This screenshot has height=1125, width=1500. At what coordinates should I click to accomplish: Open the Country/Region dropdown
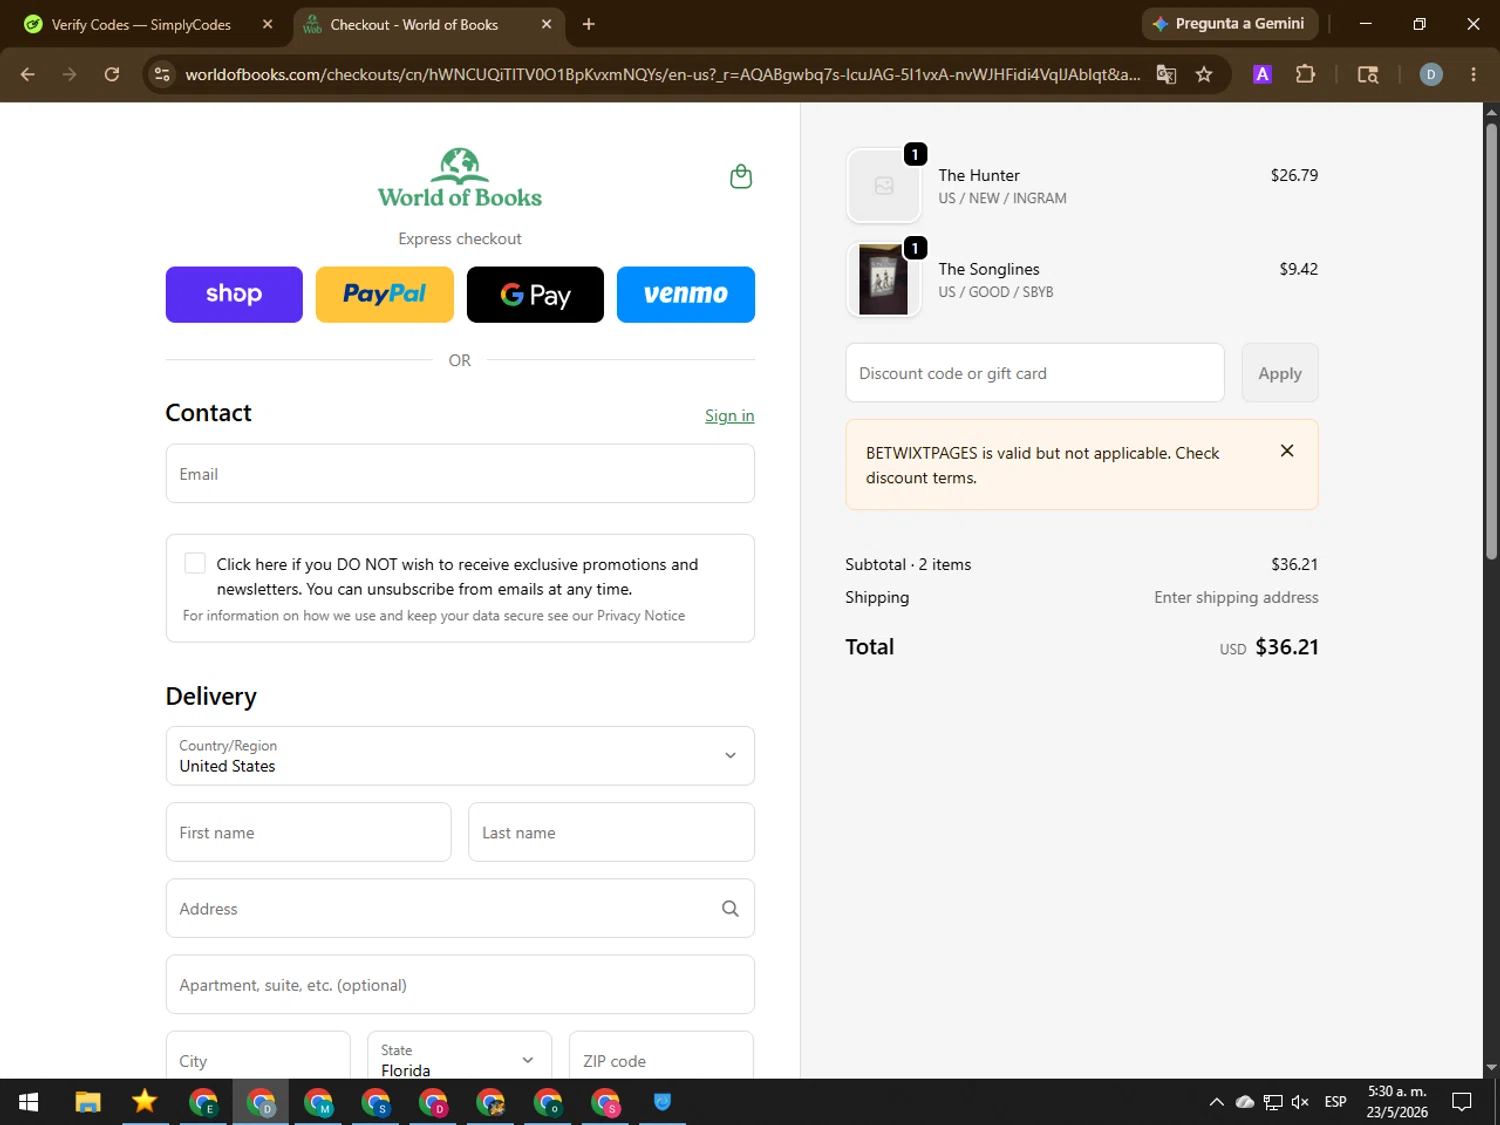460,756
